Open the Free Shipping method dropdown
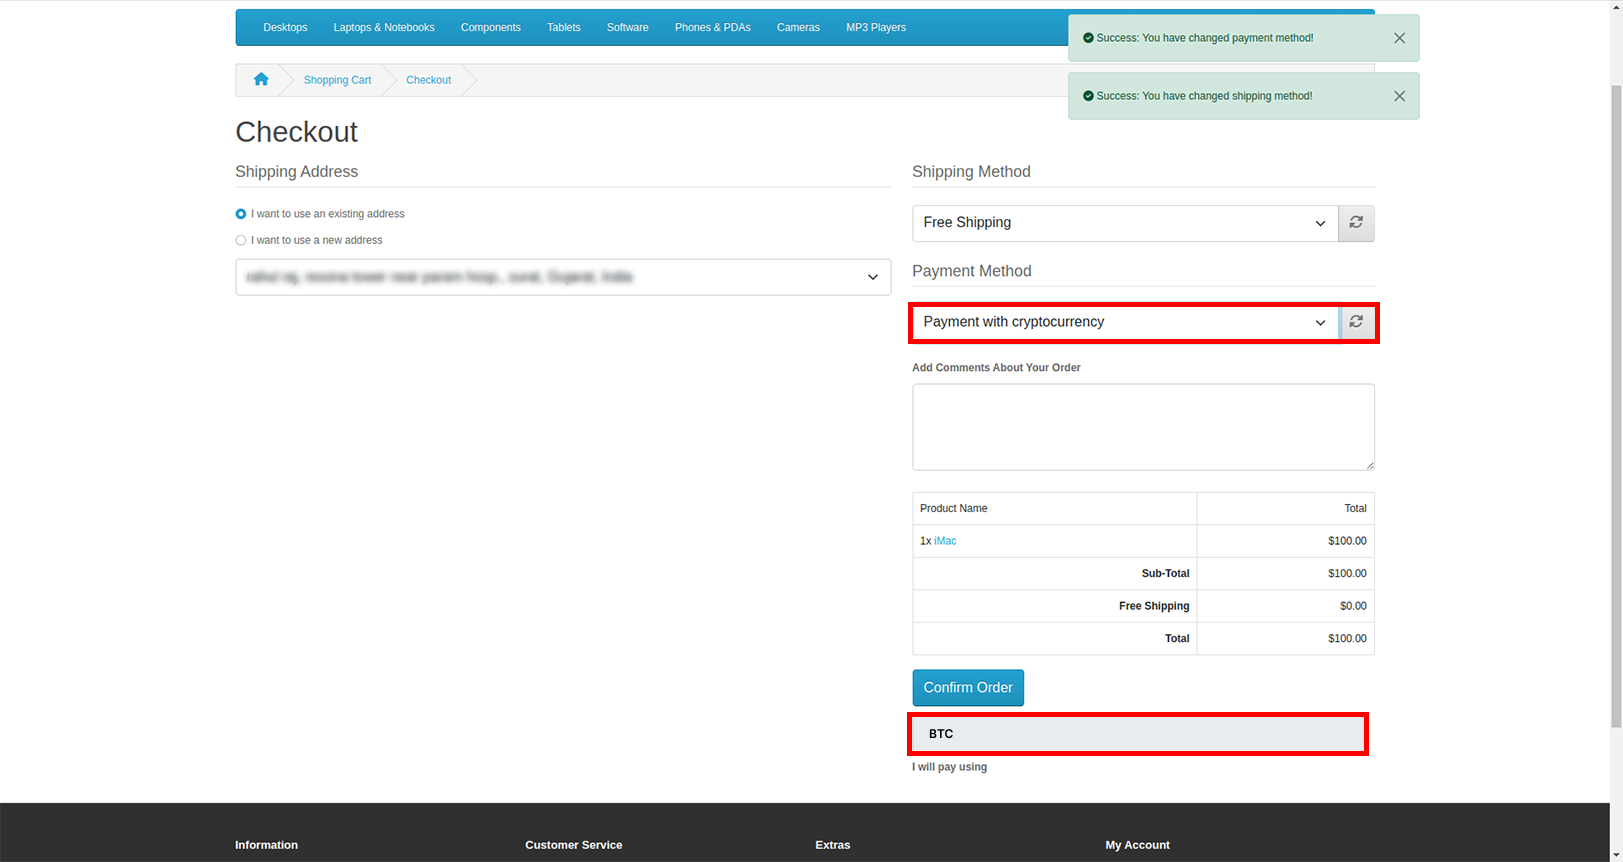The width and height of the screenshot is (1623, 862). click(1125, 223)
